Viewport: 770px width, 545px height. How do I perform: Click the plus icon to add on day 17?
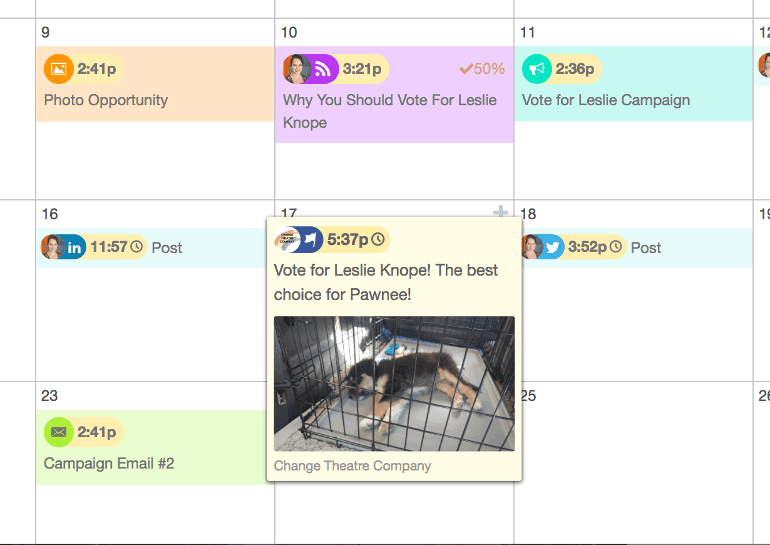[501, 212]
